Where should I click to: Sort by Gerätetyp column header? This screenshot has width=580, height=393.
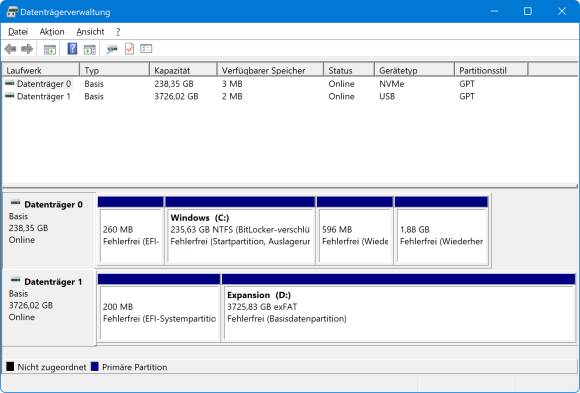tap(414, 70)
